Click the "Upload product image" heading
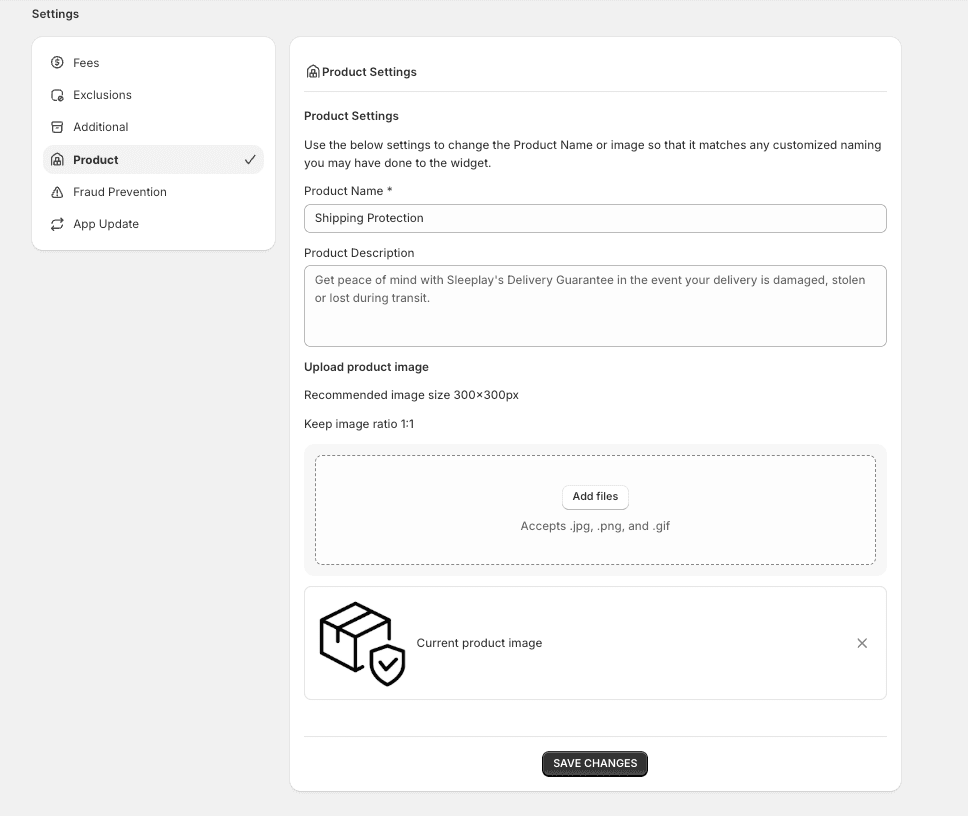Image resolution: width=968 pixels, height=816 pixels. tap(366, 367)
